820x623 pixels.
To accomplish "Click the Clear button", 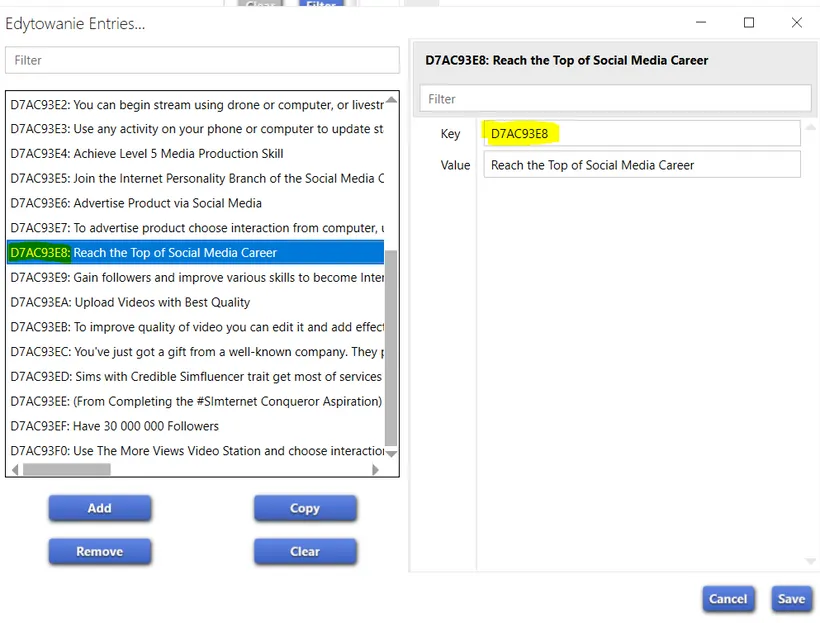I will [x=304, y=551].
